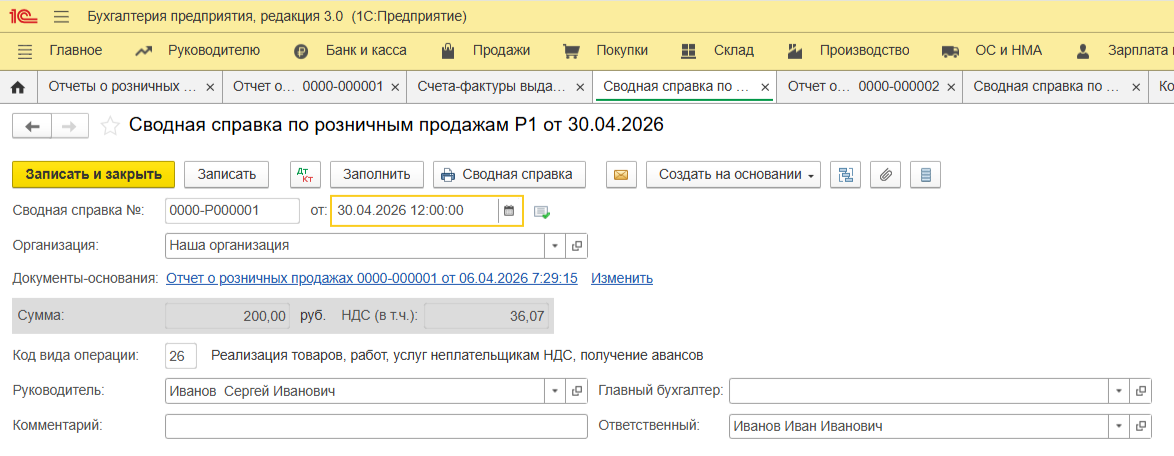Open related documents structure icon
The image size is (1174, 456).
[x=845, y=174]
